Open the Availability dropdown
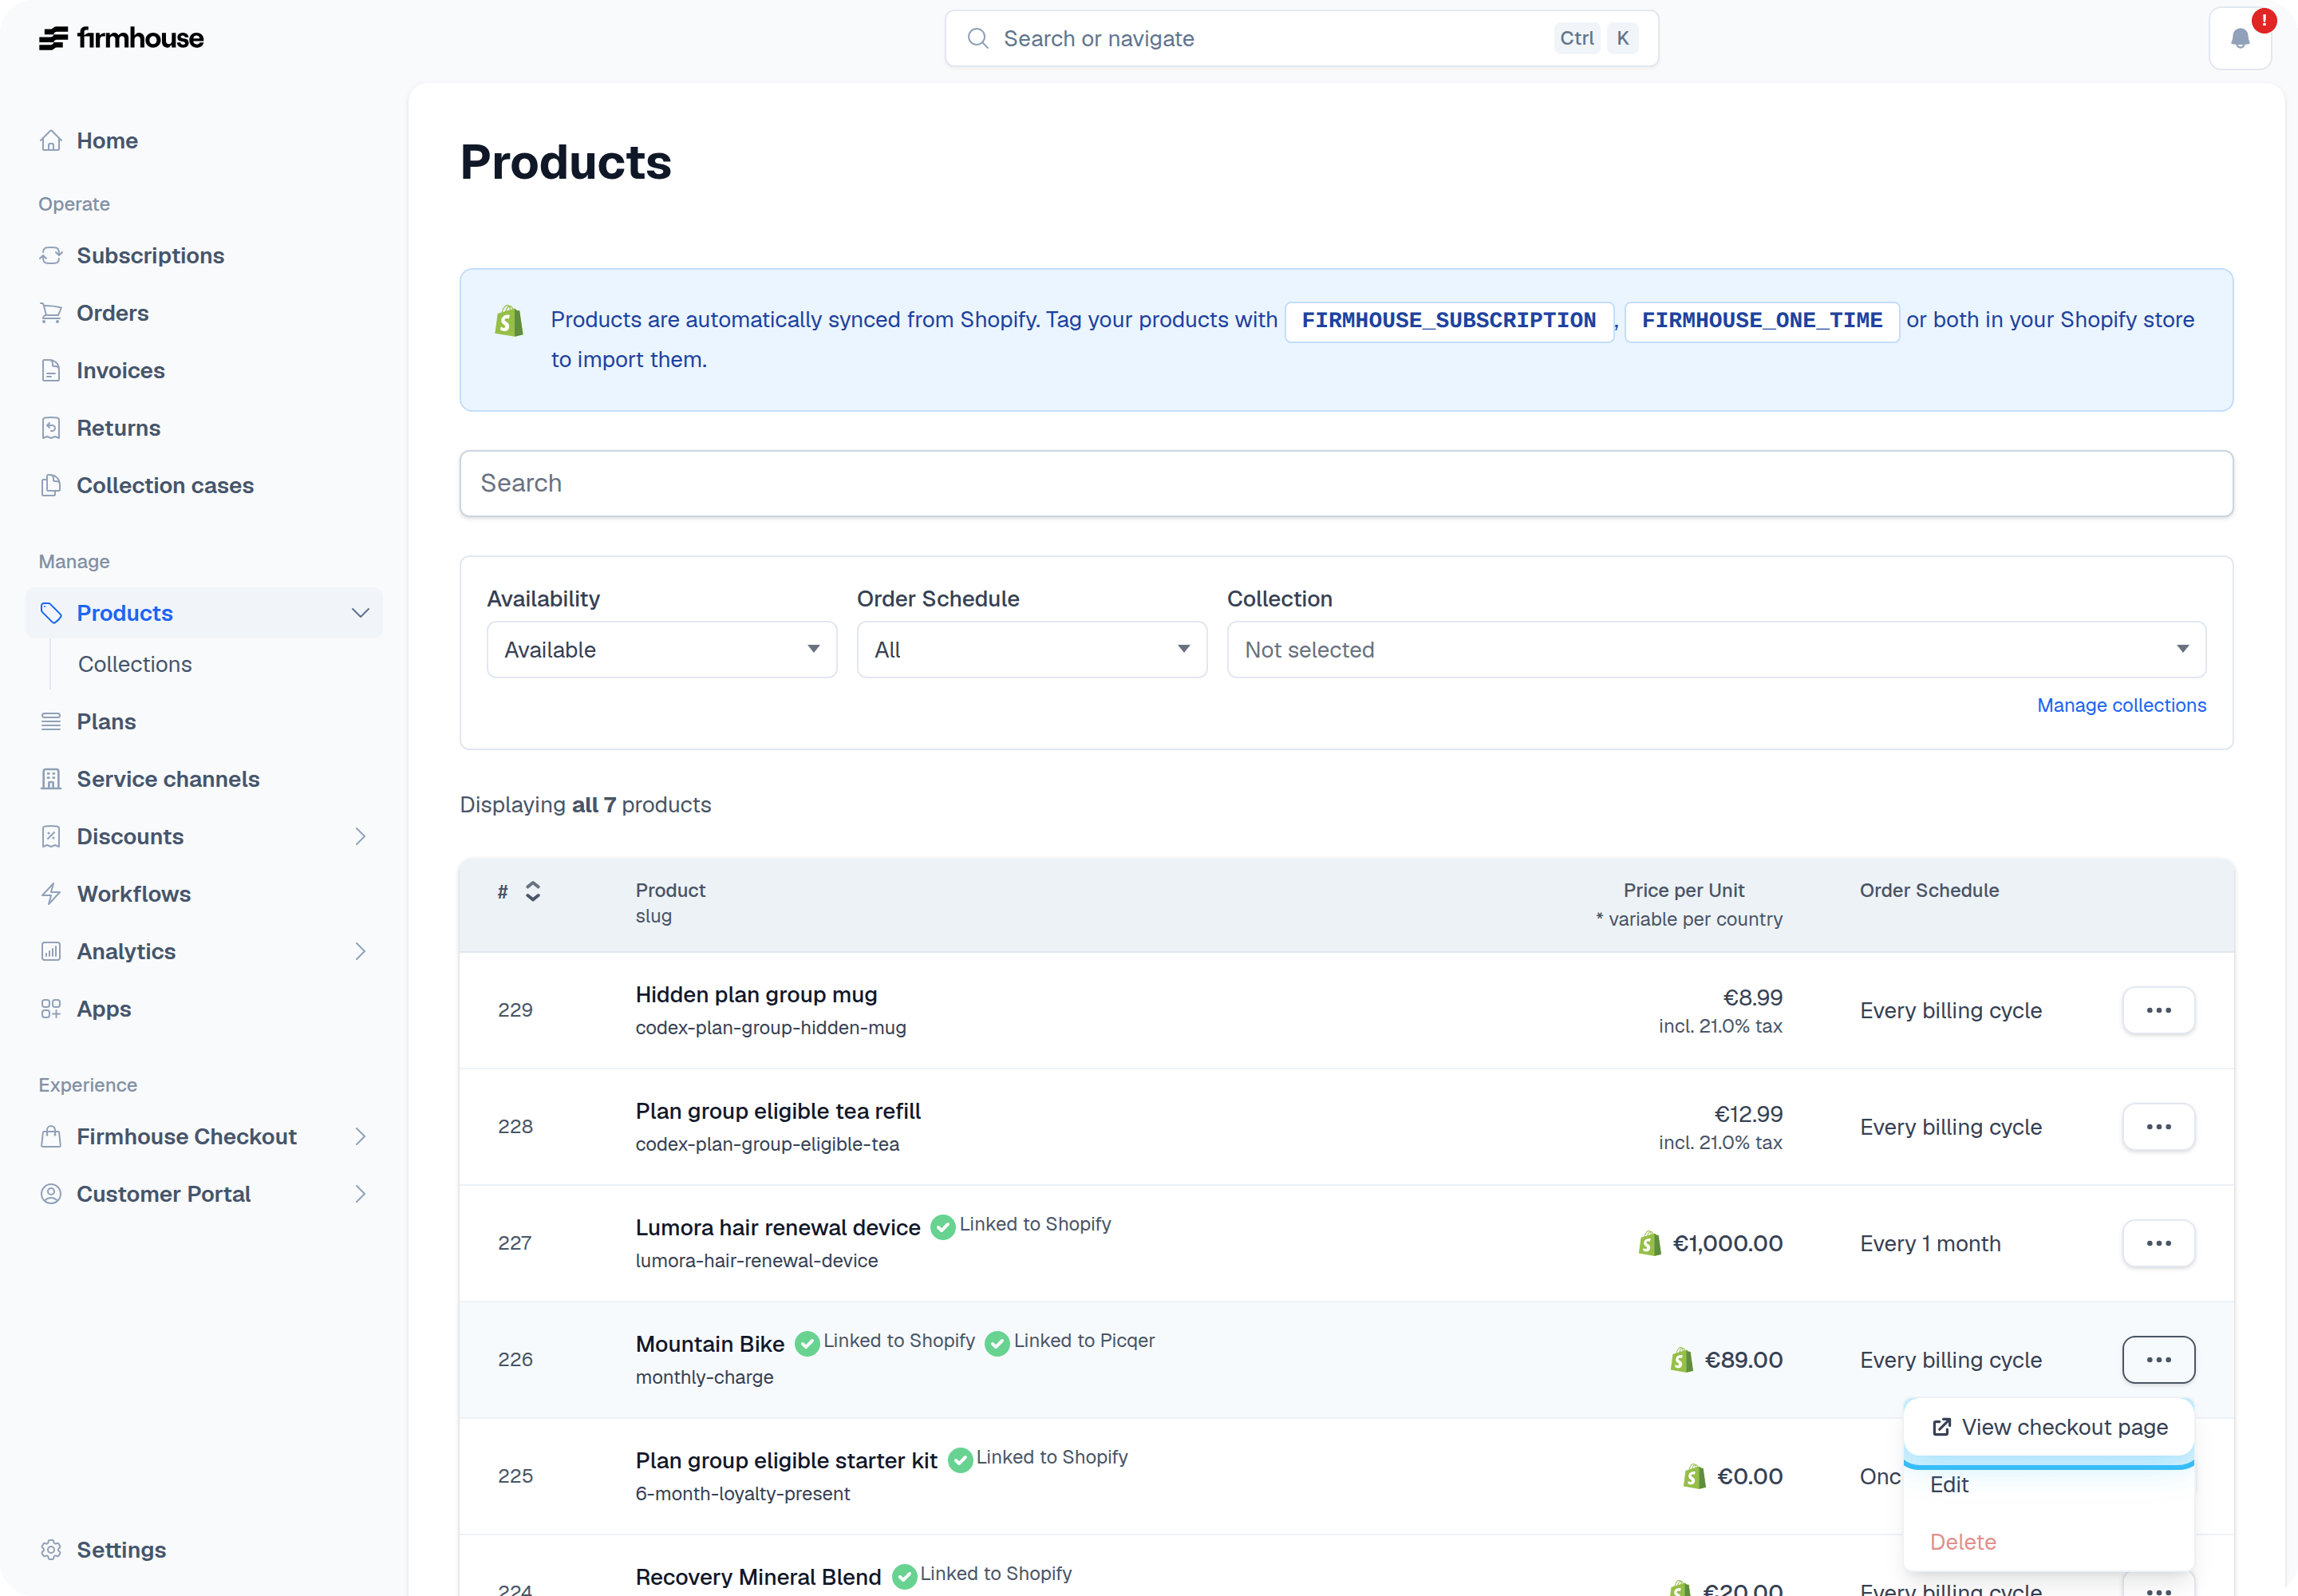 pyautogui.click(x=662, y=650)
